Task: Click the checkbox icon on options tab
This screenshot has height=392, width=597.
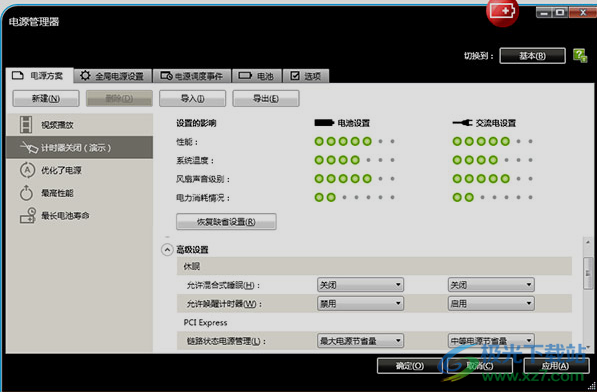Action: click(x=295, y=76)
